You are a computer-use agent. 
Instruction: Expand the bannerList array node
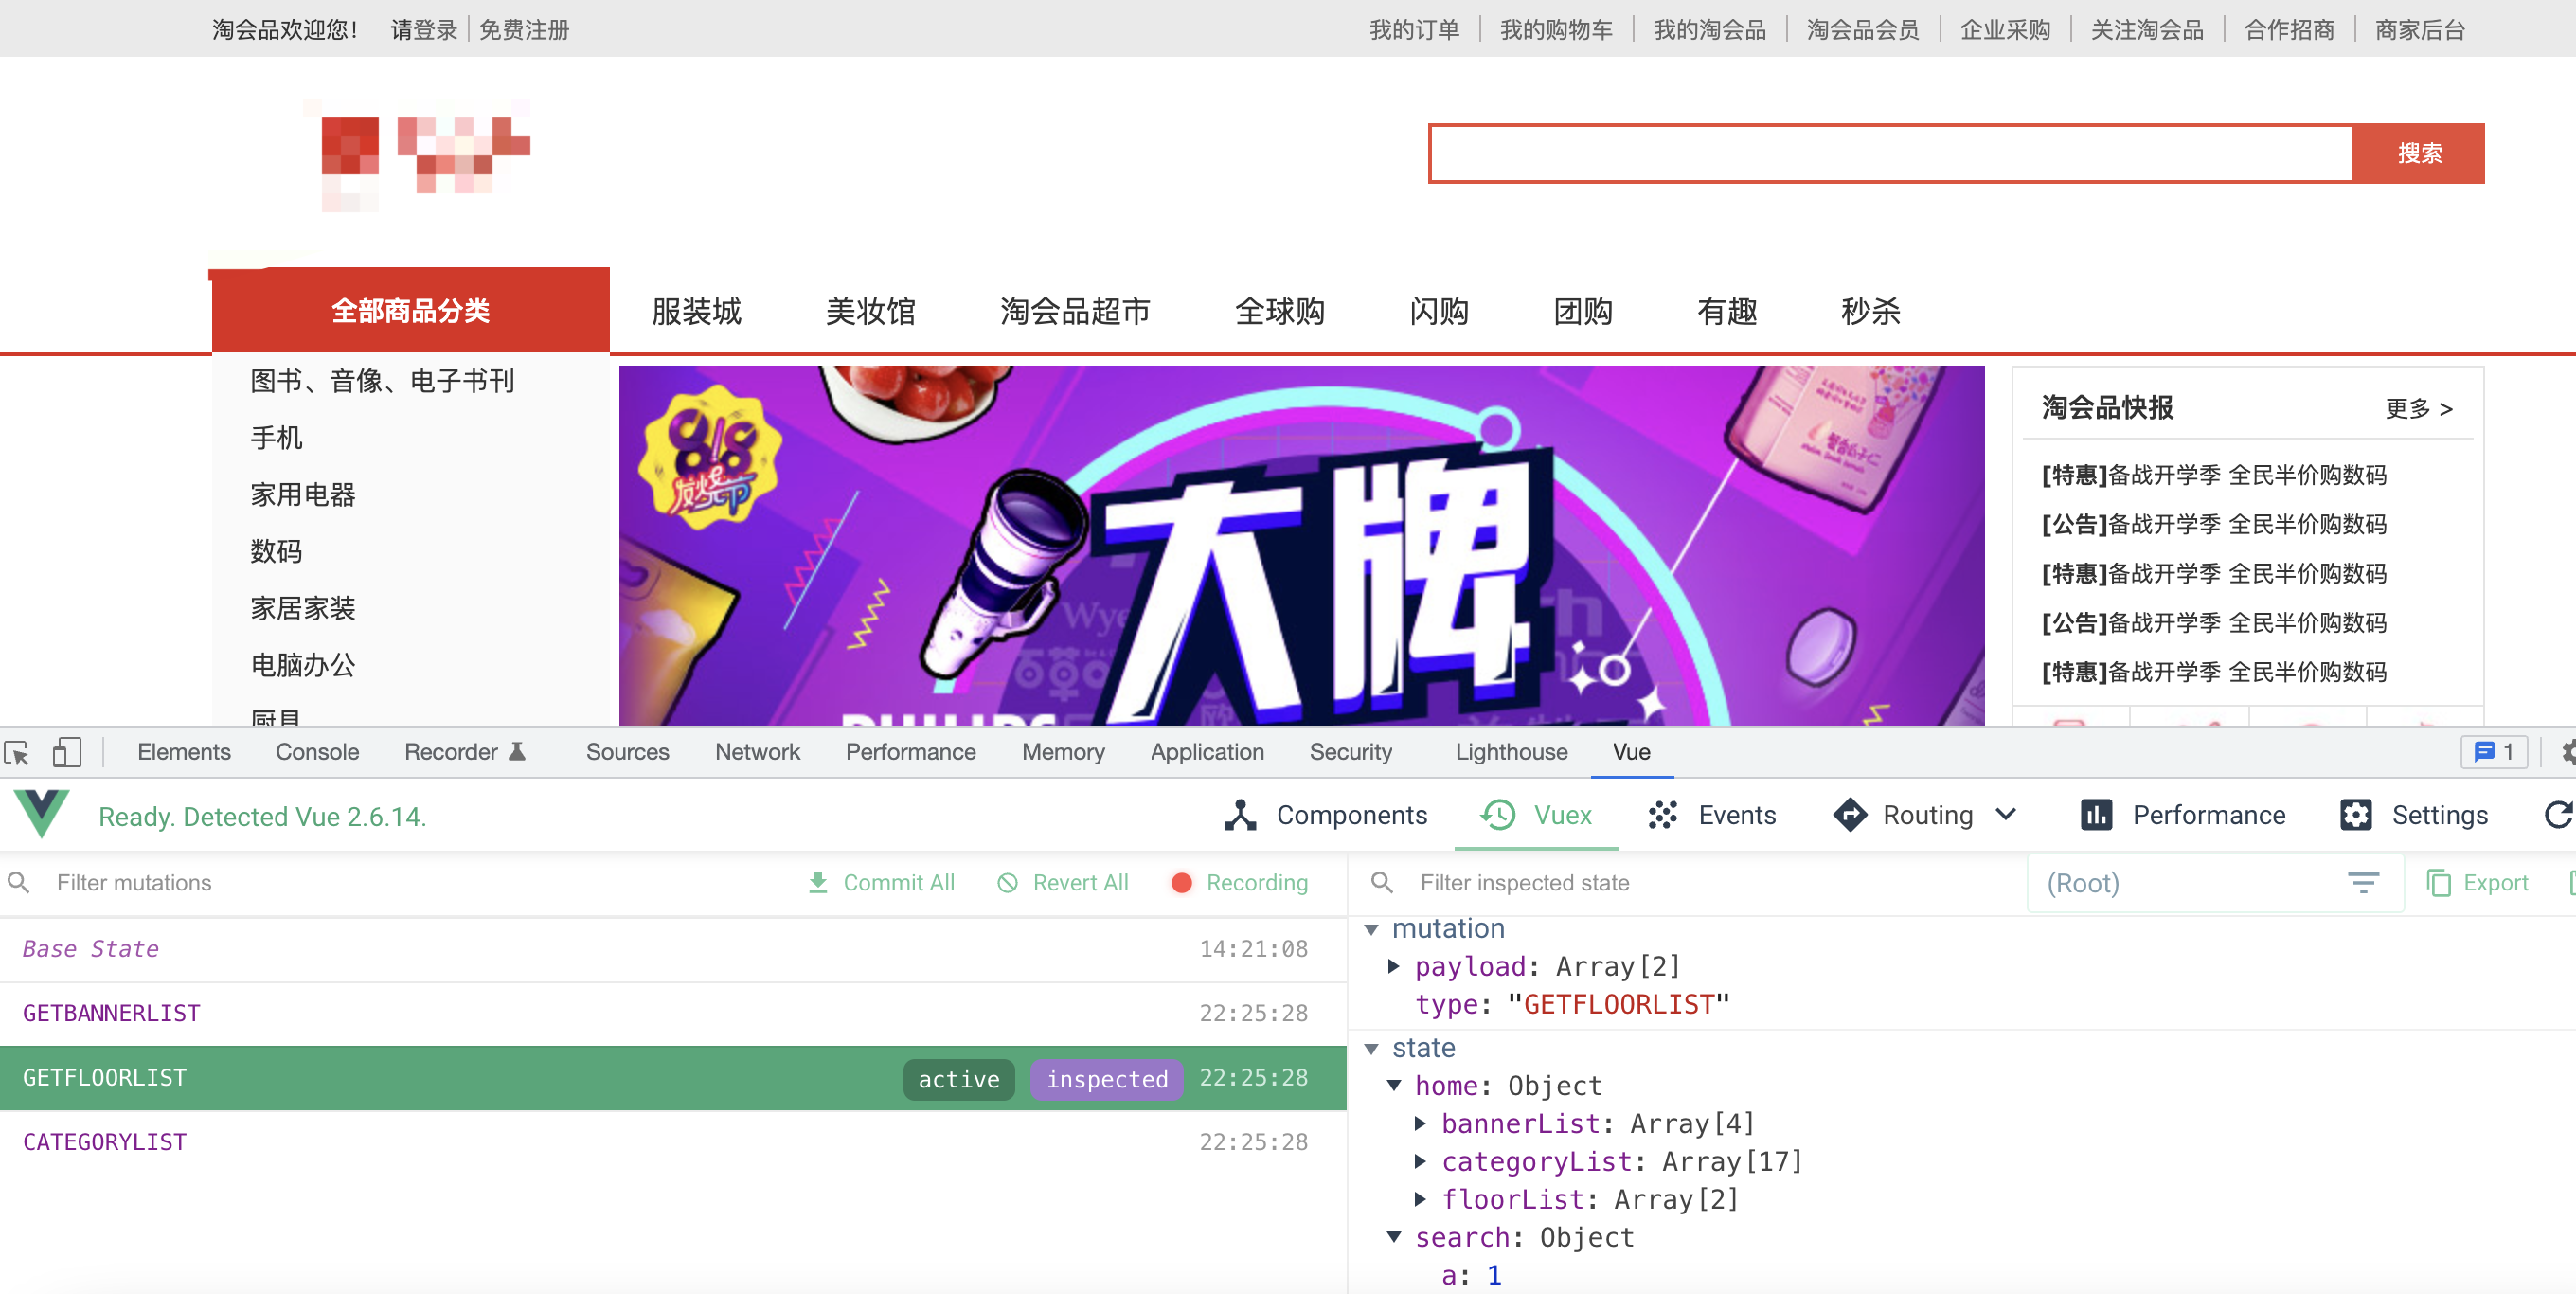pyautogui.click(x=1420, y=1123)
